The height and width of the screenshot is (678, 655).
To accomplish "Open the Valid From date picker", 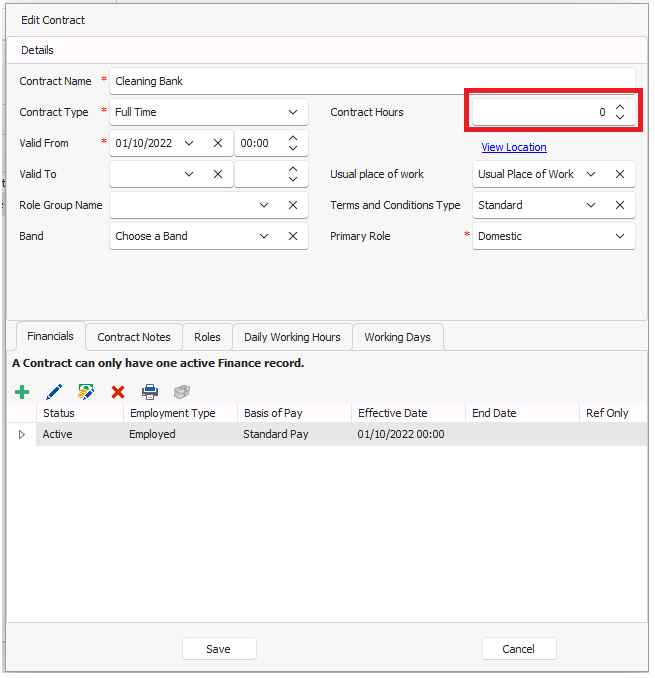I will (x=189, y=143).
